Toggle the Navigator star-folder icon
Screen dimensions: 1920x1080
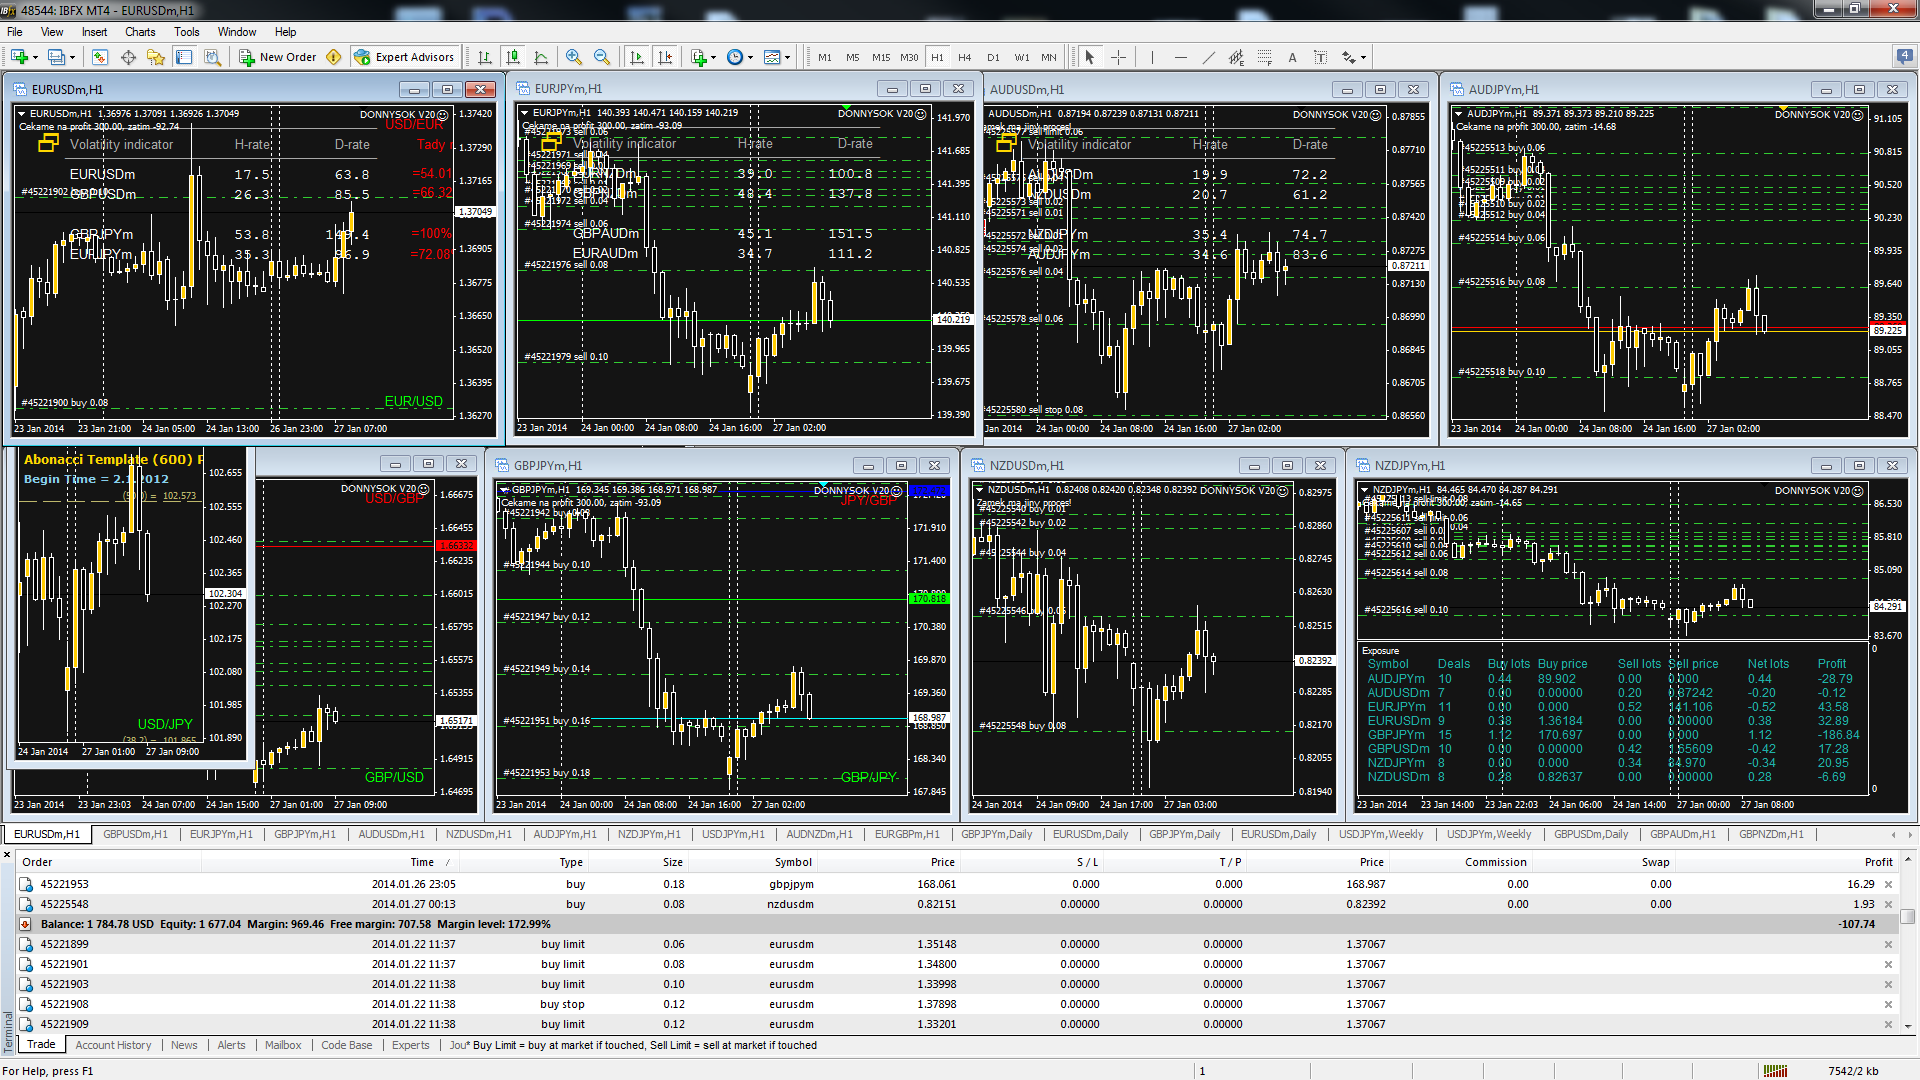pyautogui.click(x=156, y=57)
